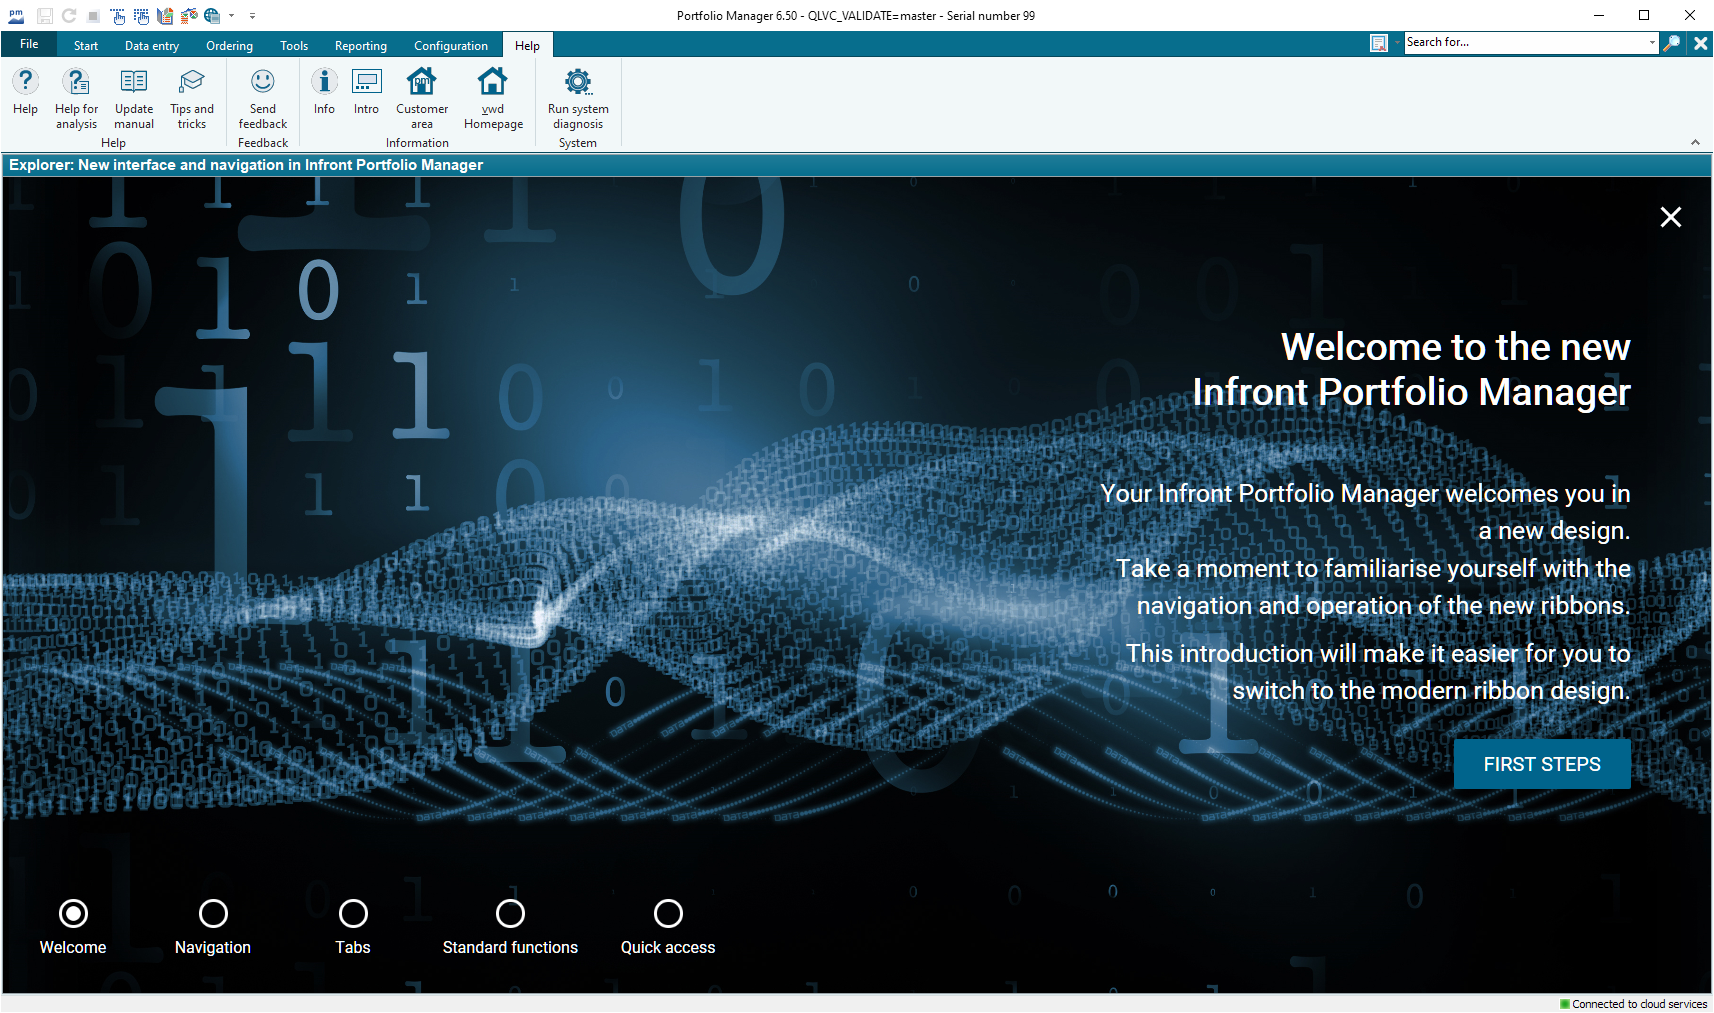Open the Help for analysis icon
The width and height of the screenshot is (1714, 1013).
[x=76, y=83]
